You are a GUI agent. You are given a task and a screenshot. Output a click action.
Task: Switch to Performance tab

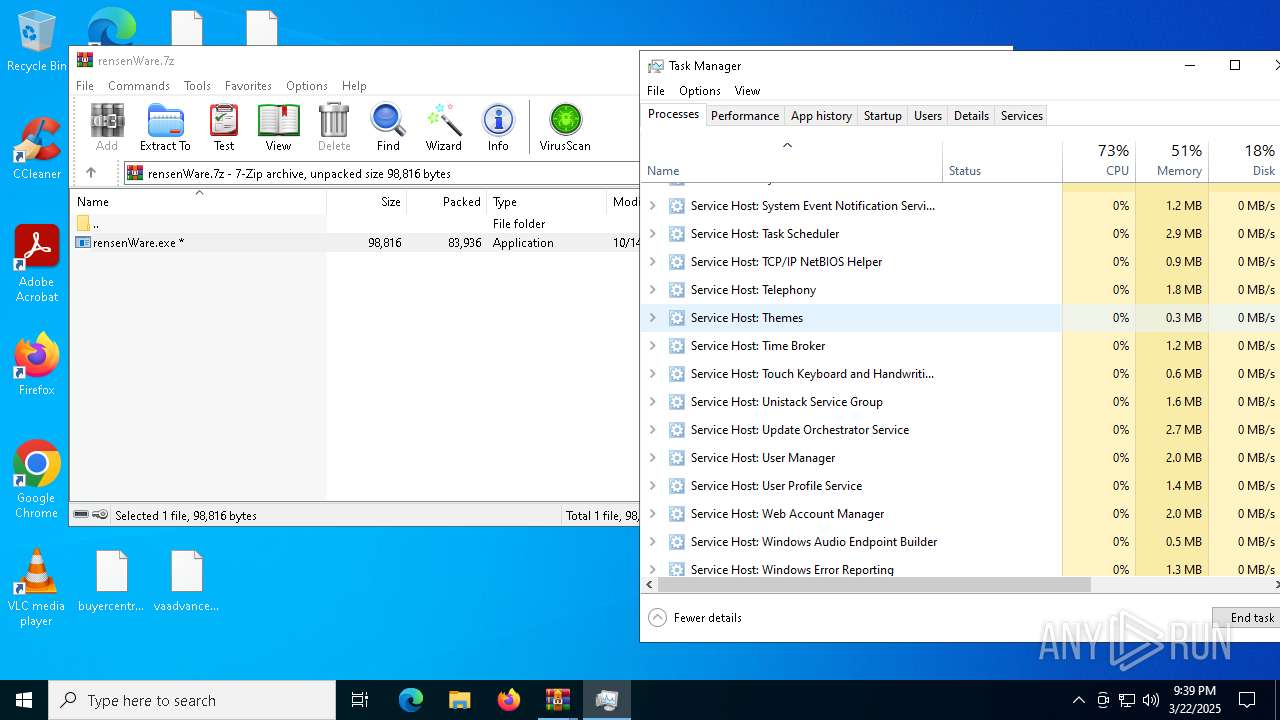[745, 116]
